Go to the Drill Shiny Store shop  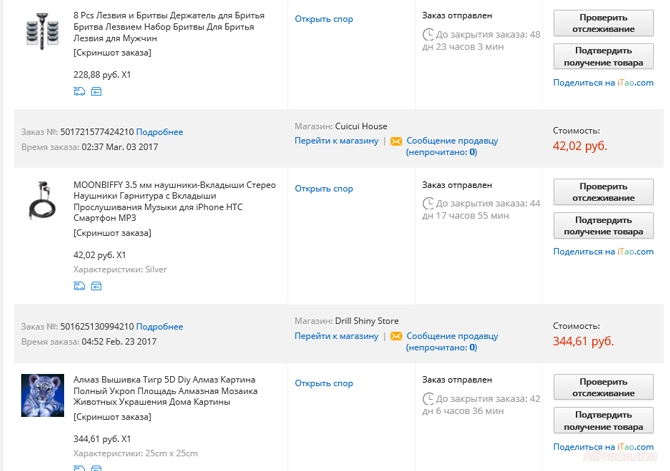[x=336, y=336]
